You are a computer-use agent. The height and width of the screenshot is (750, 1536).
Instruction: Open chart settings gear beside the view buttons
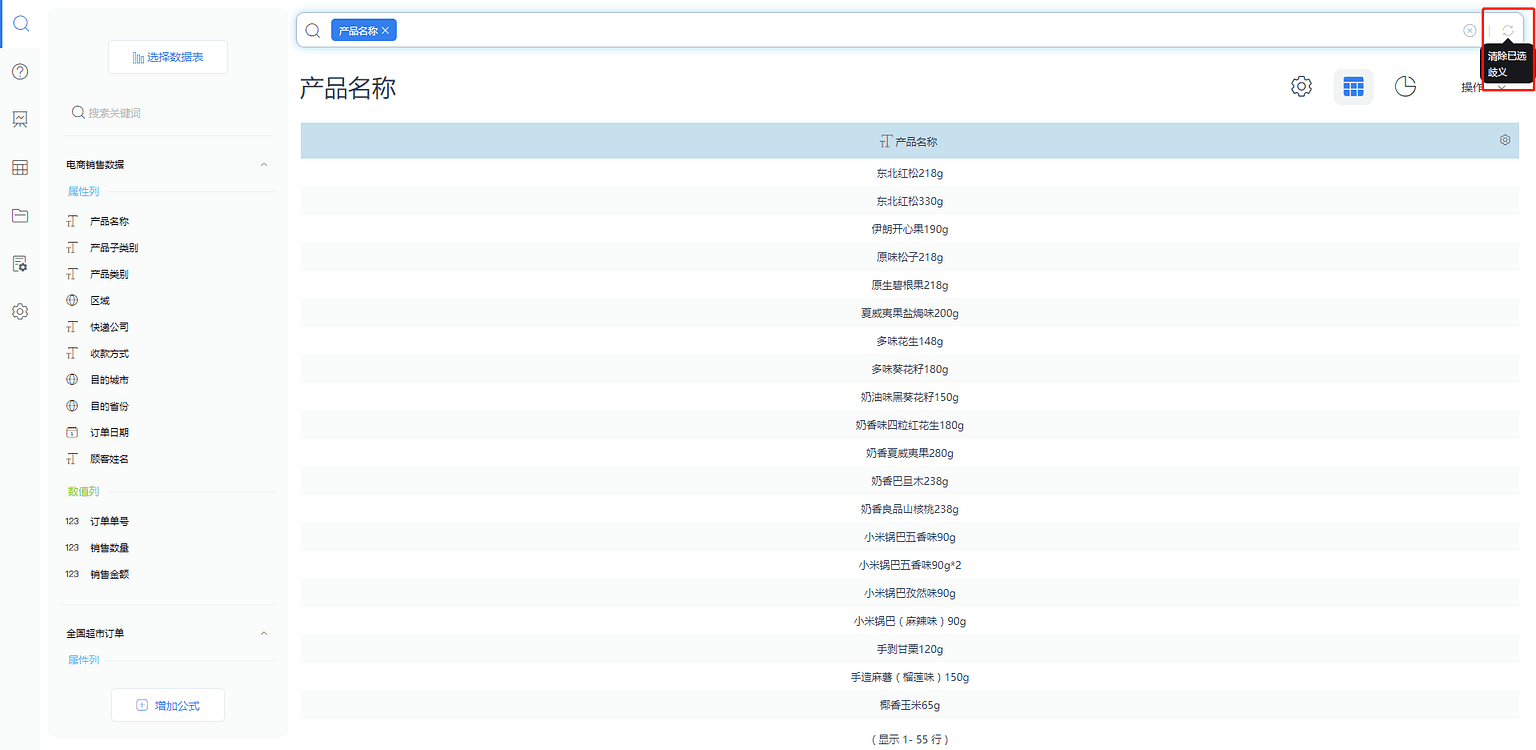click(1301, 87)
